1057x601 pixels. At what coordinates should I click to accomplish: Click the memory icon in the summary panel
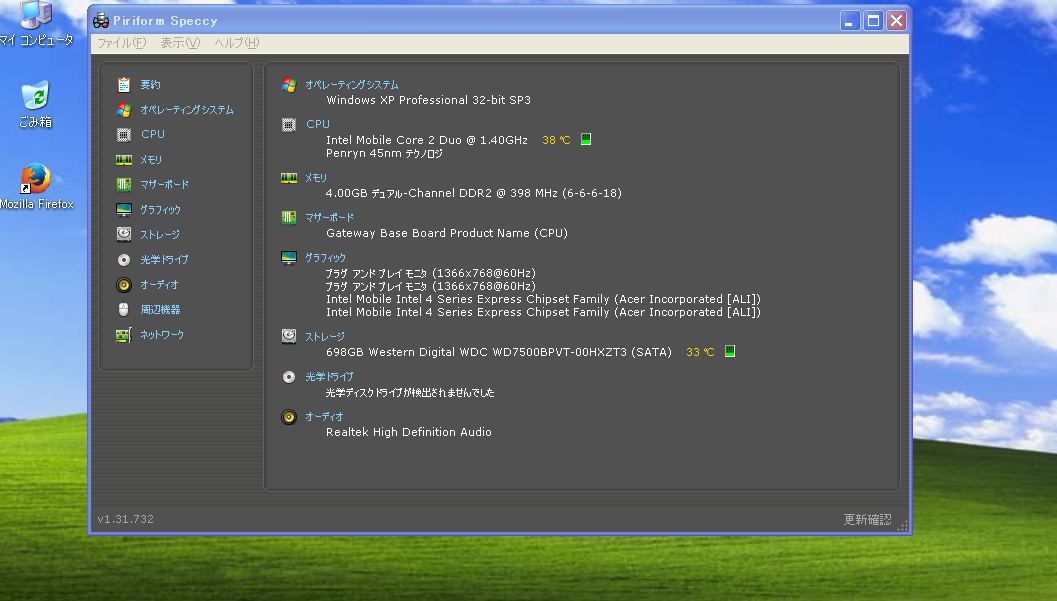pos(289,178)
